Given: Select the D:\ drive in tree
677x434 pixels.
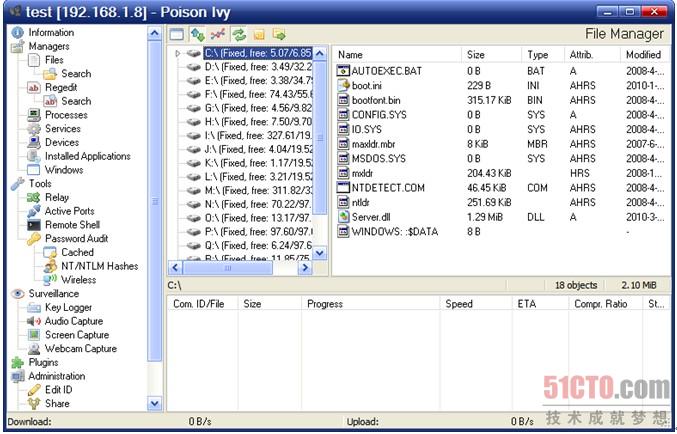Looking at the screenshot, I should 258,67.
